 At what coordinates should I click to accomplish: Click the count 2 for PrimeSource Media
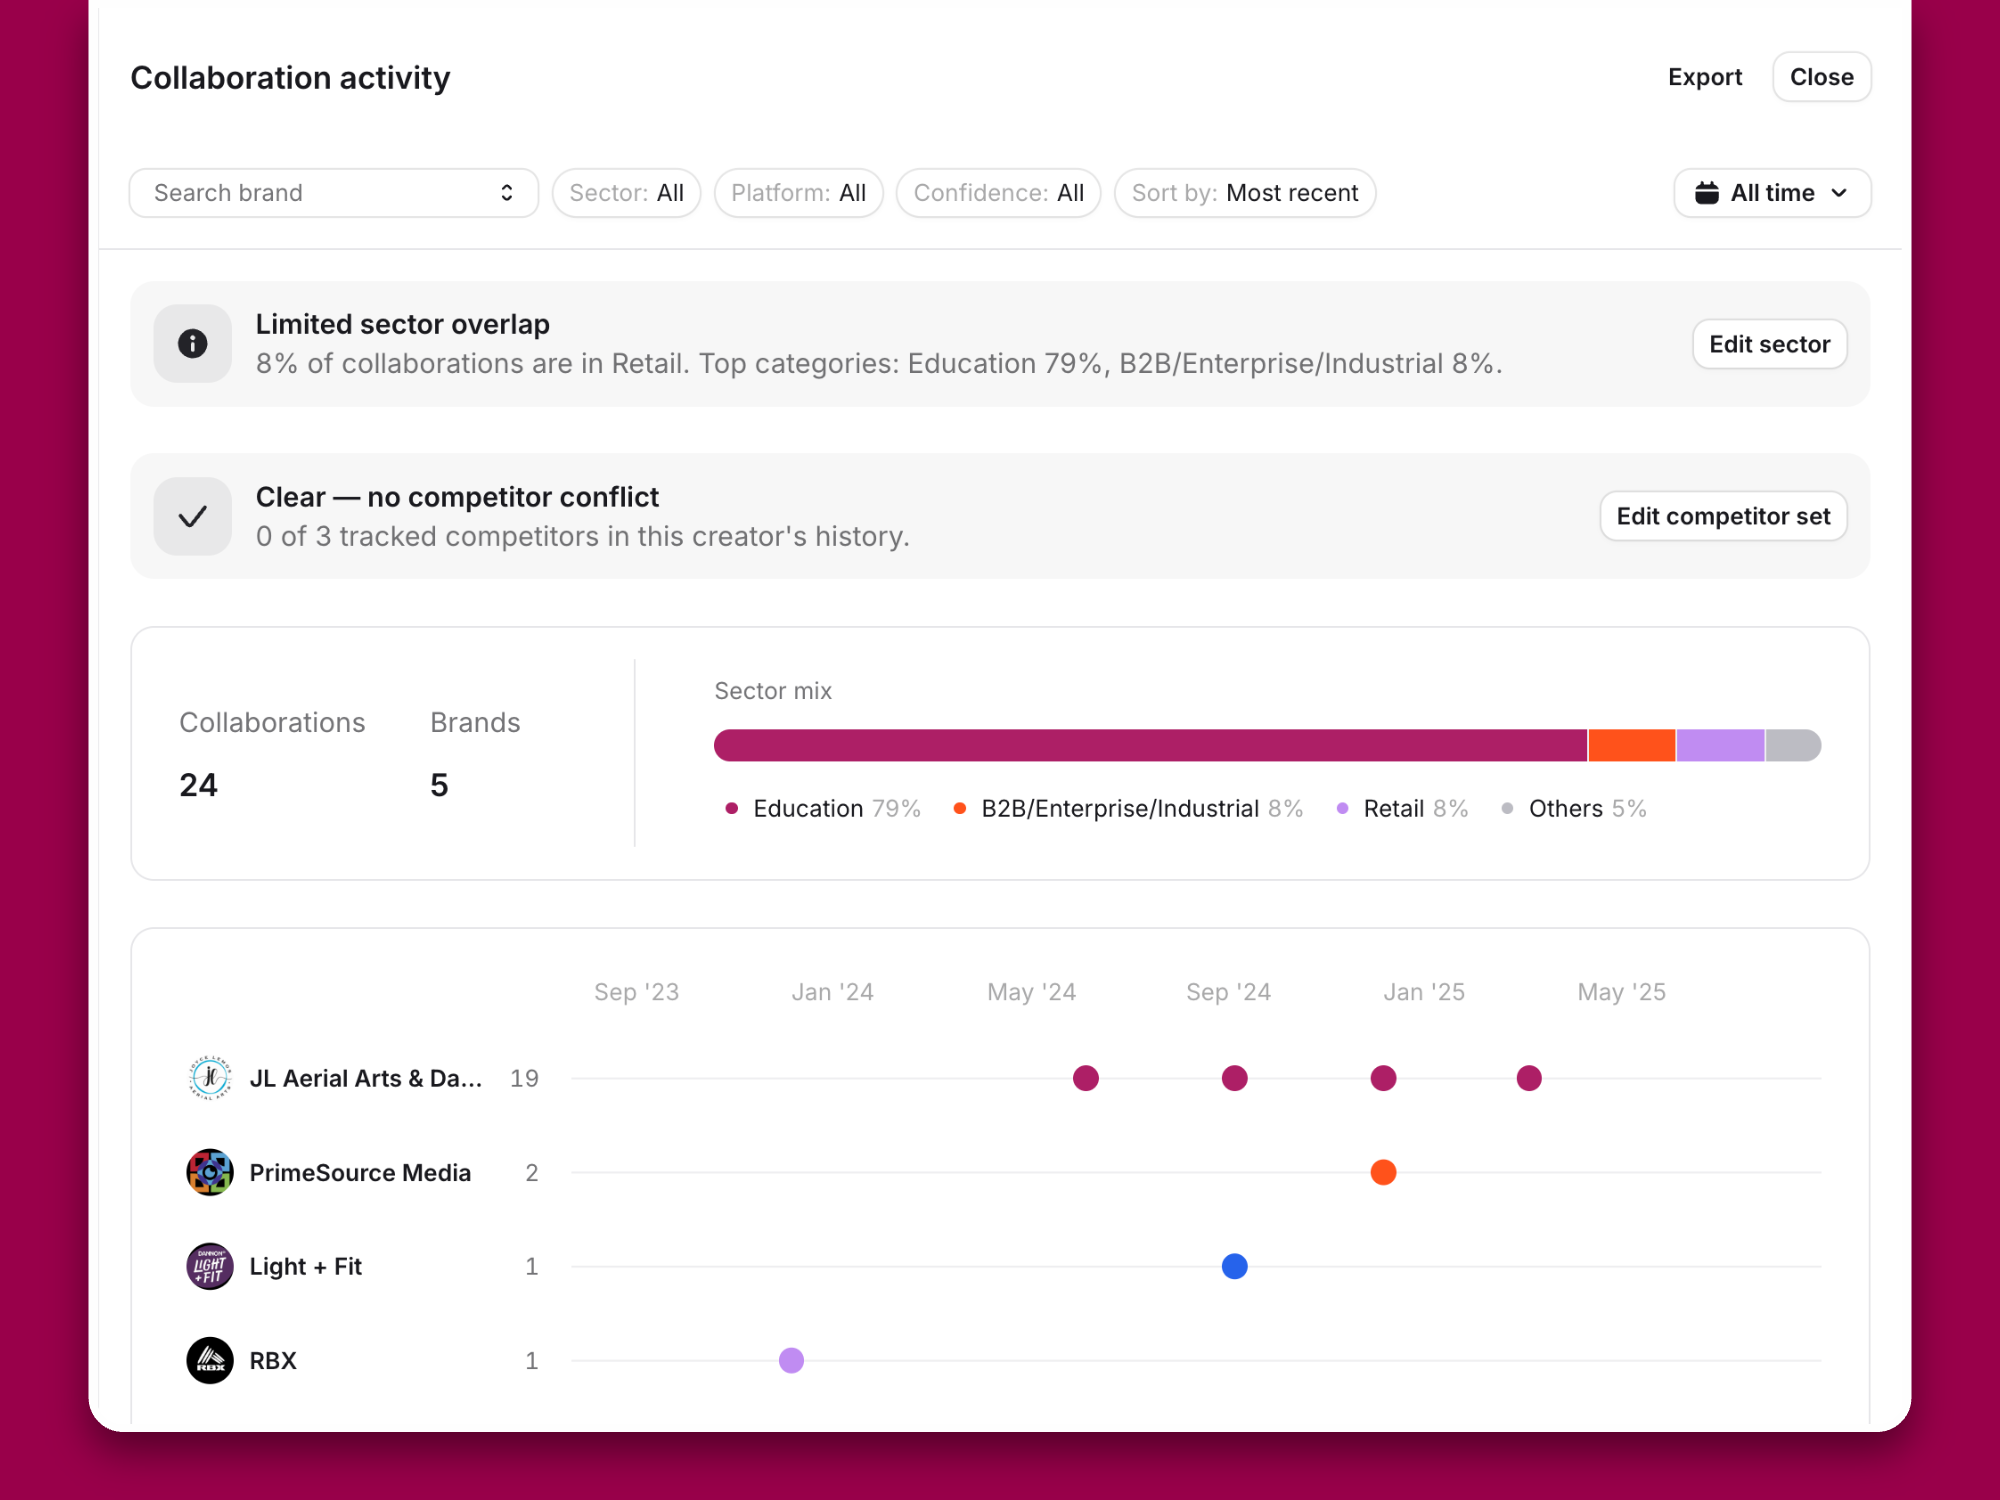[532, 1172]
